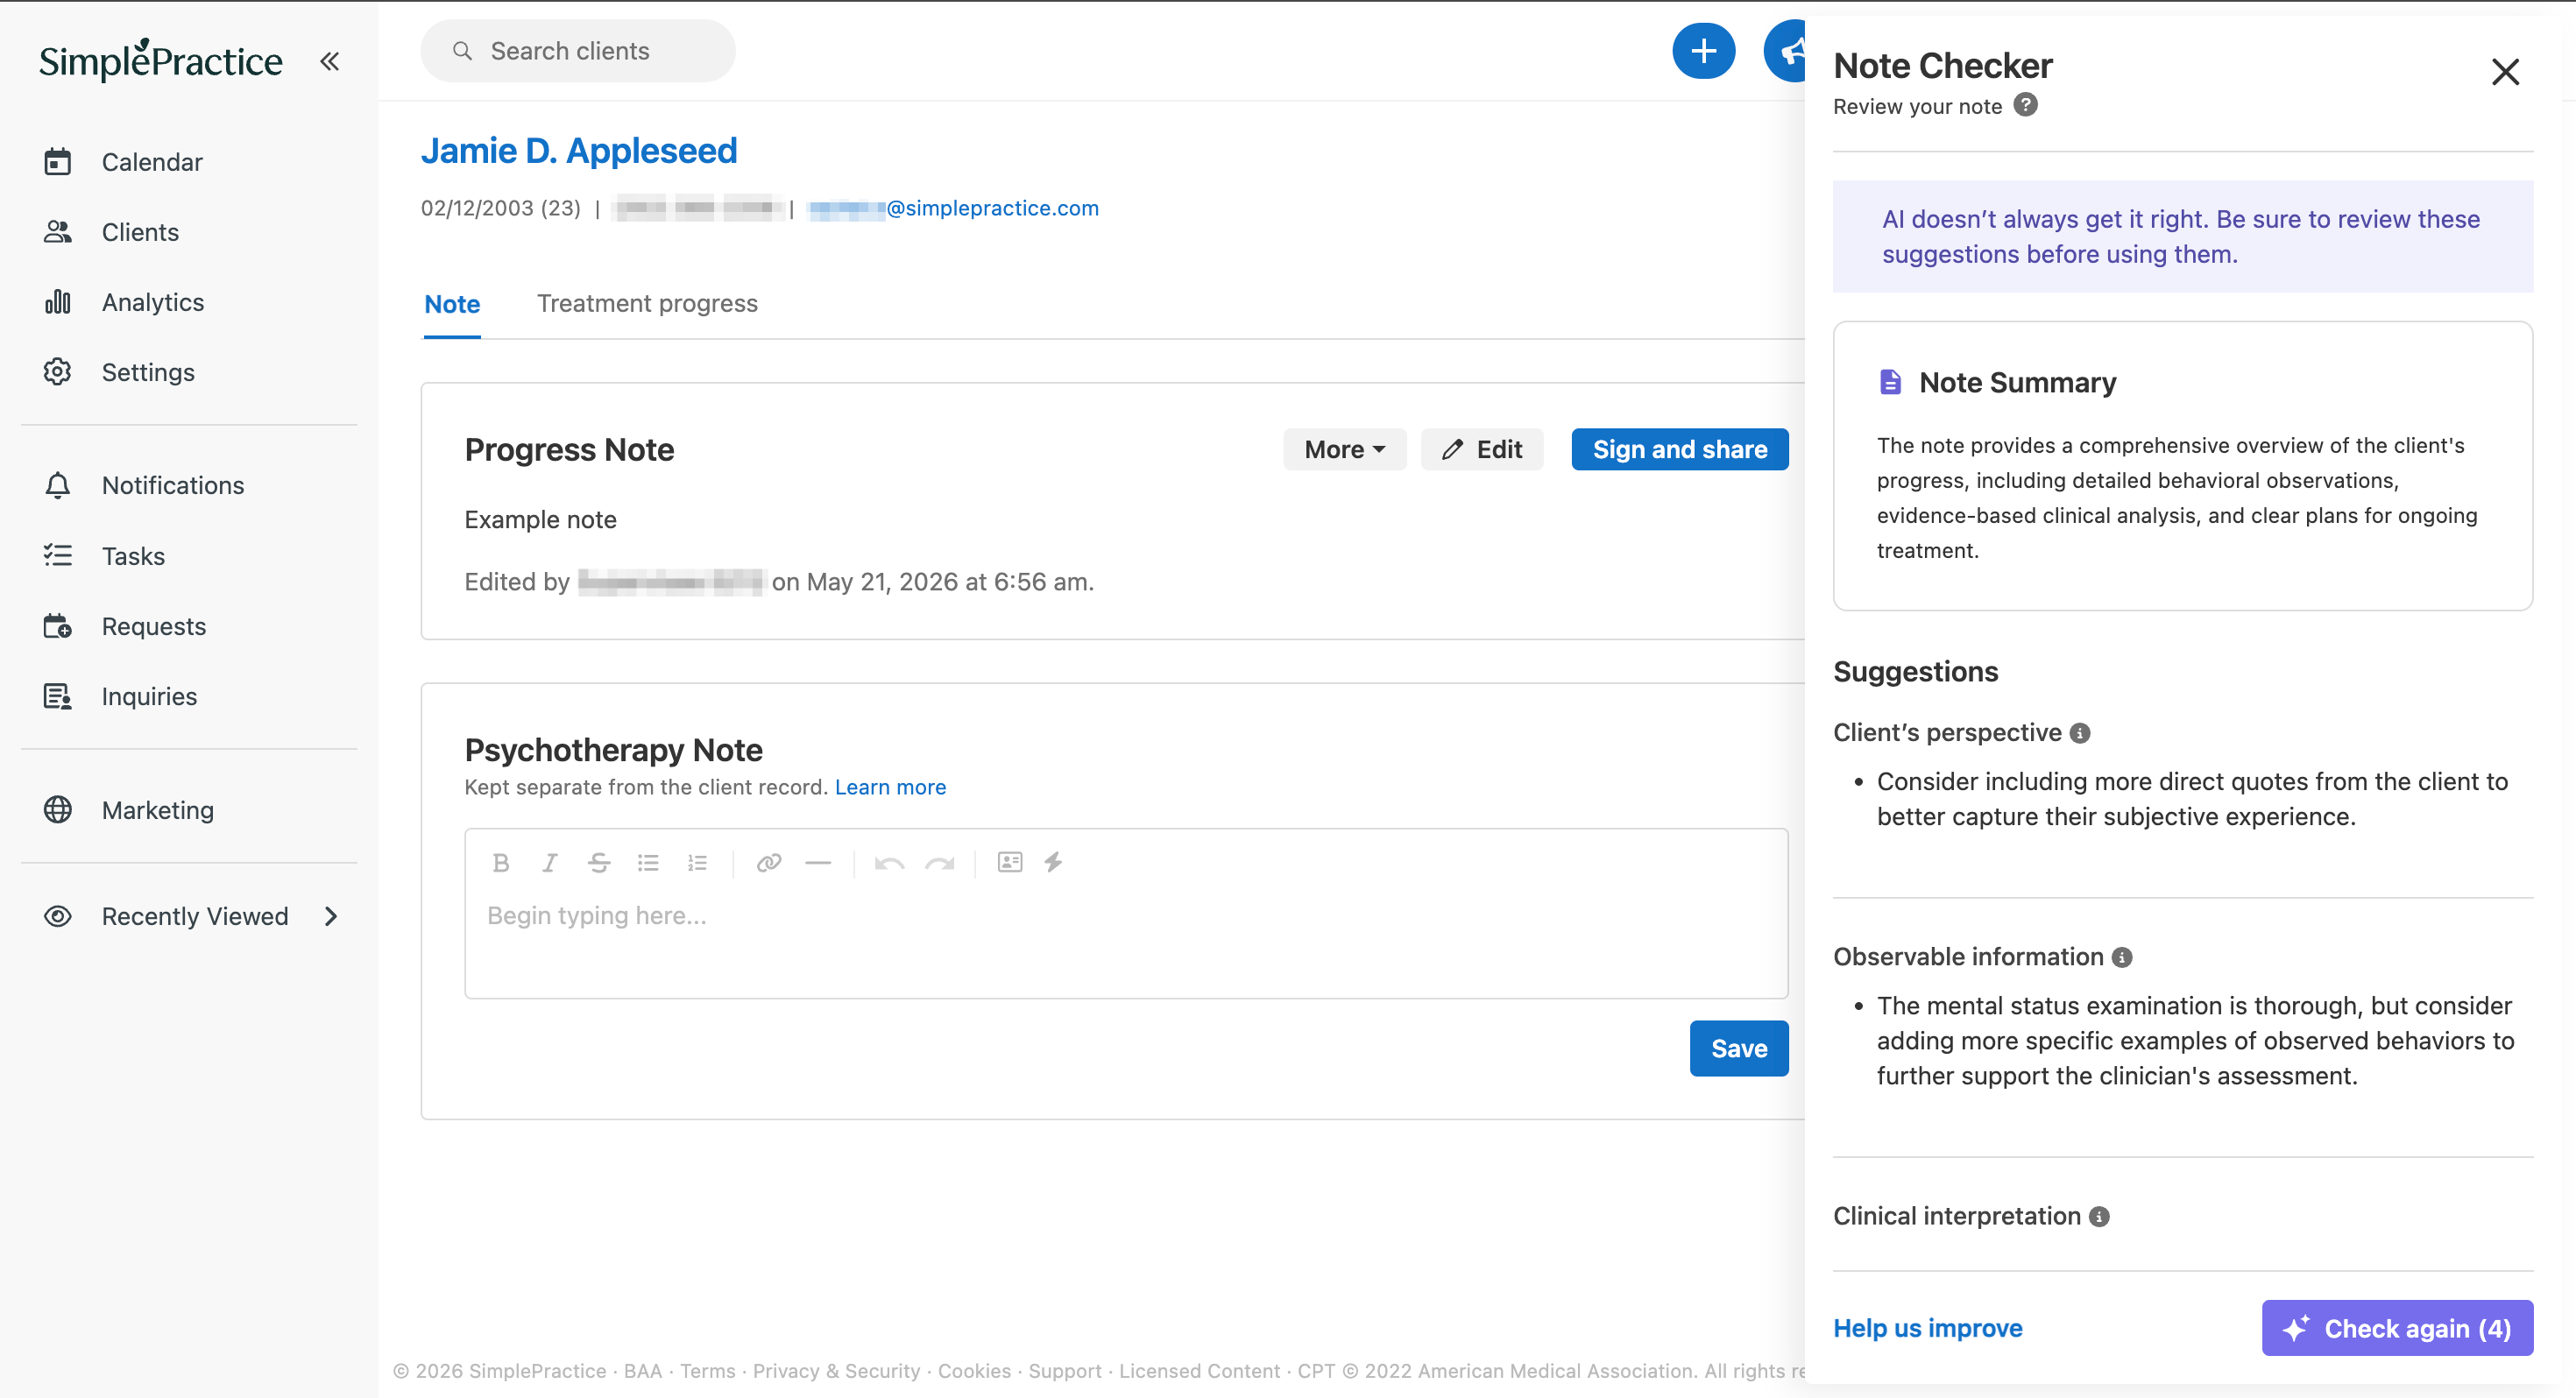Screen dimensions: 2576x1398
Task: Click the Tasks checklist icon
Action: 58,555
